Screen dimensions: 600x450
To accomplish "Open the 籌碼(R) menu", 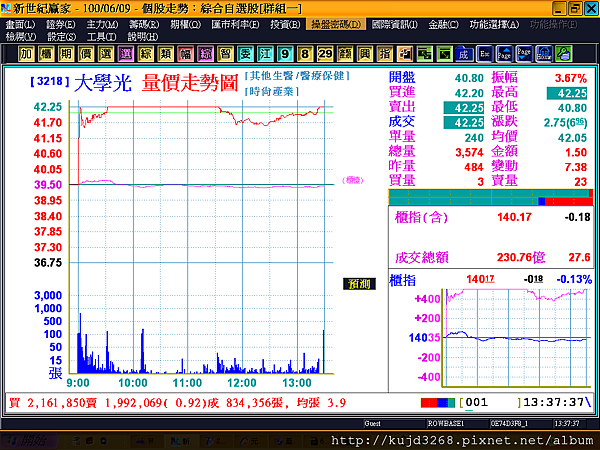I will 144,25.
